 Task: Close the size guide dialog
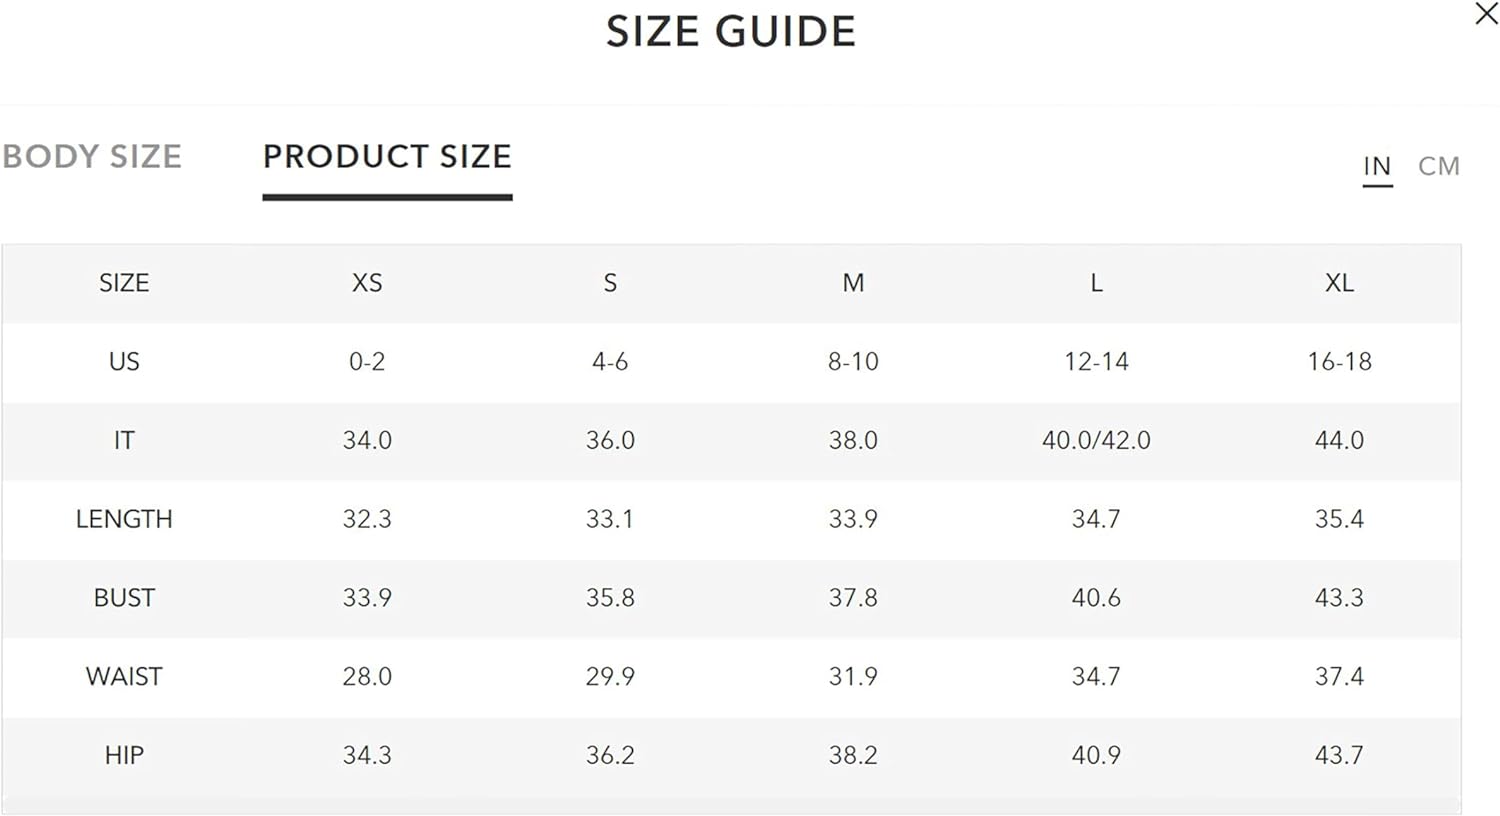click(1486, 14)
